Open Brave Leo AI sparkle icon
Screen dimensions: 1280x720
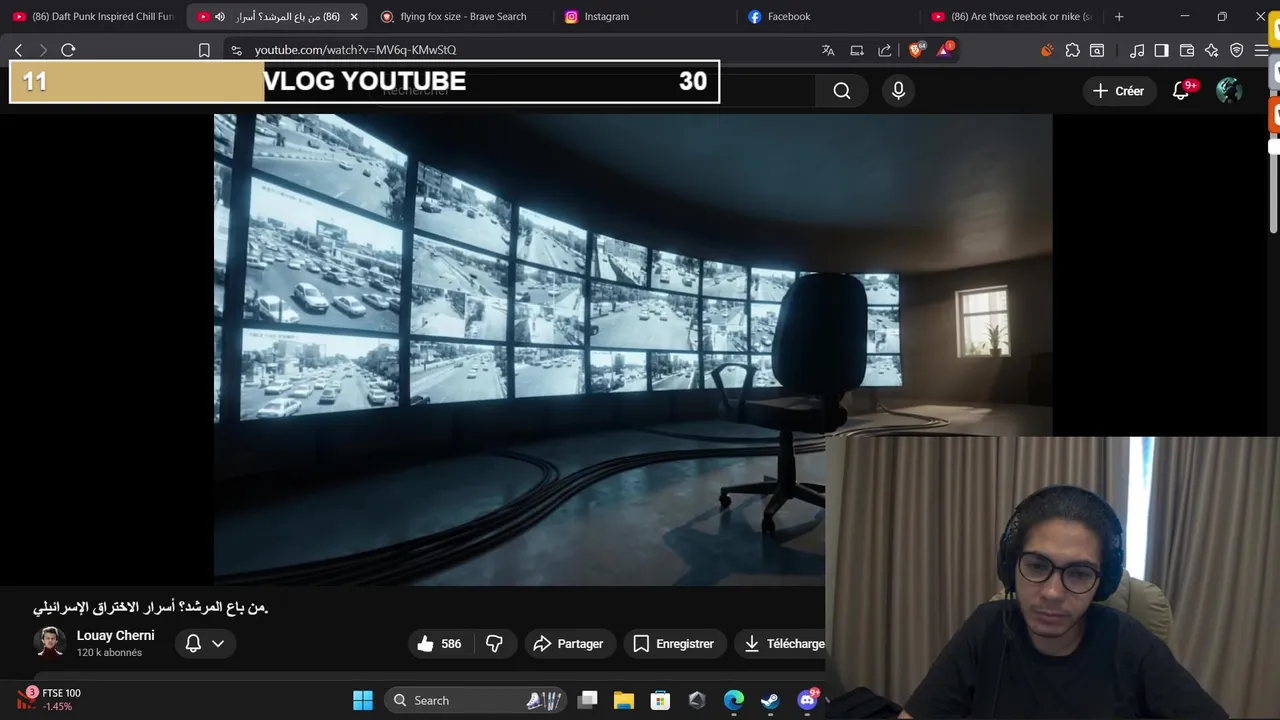1212,50
